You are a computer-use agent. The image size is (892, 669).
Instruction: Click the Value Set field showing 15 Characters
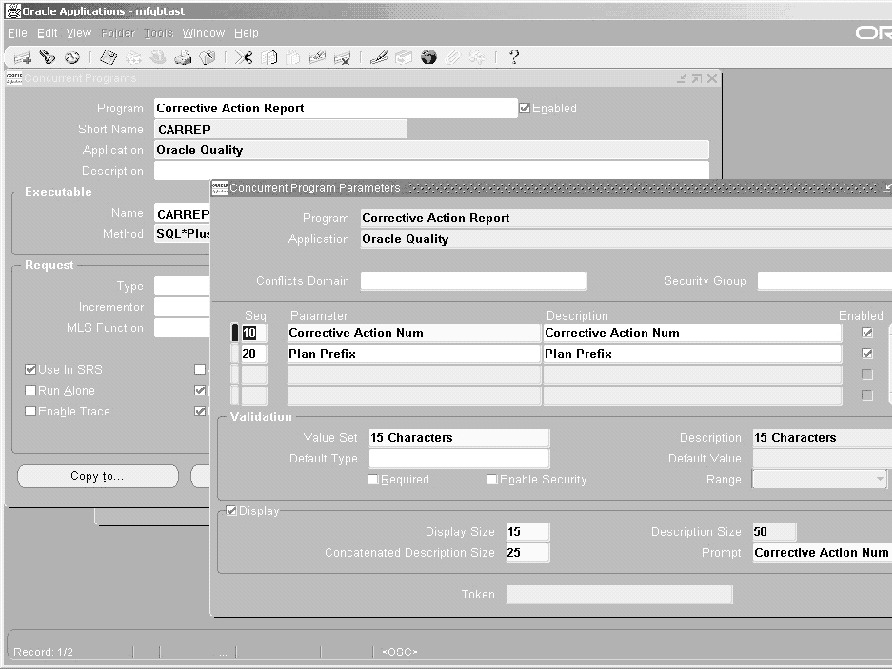459,437
